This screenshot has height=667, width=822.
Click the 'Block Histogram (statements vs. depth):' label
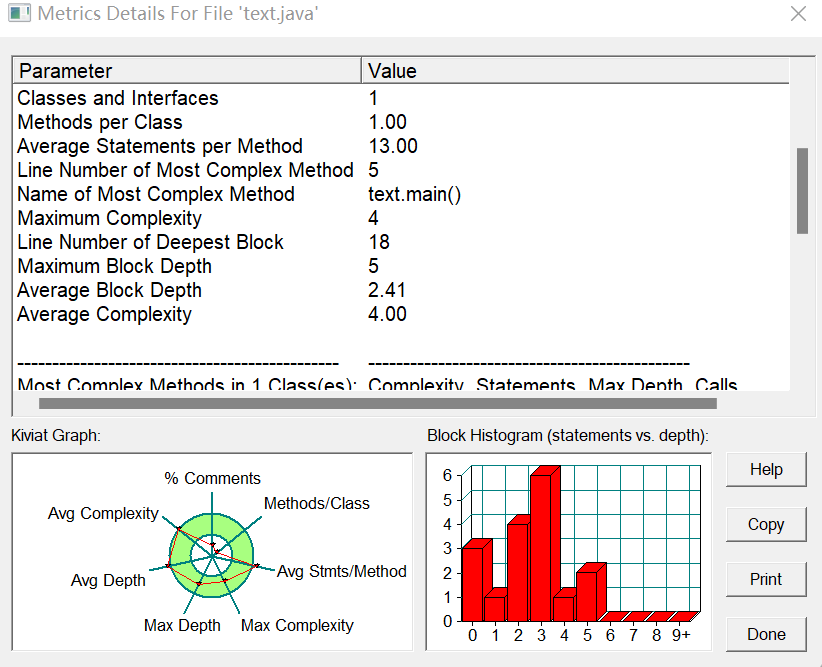click(568, 436)
